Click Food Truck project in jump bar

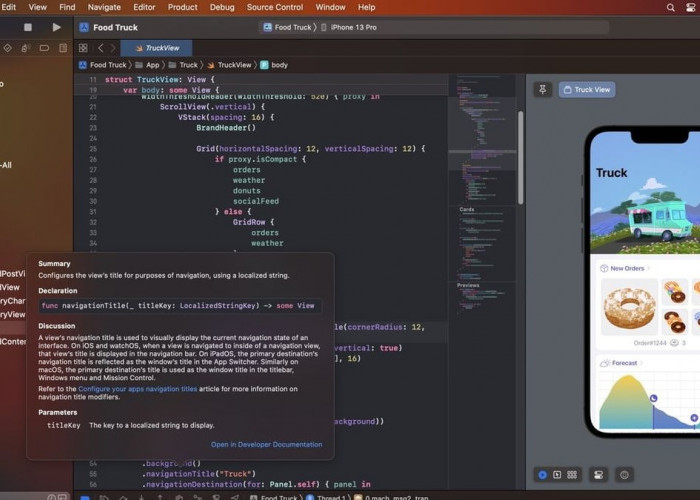(x=103, y=65)
